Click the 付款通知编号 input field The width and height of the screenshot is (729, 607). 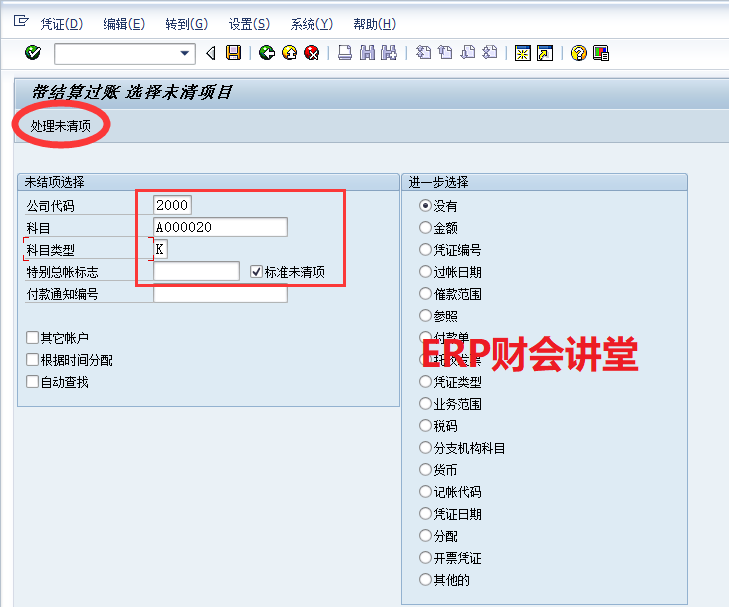pos(220,293)
